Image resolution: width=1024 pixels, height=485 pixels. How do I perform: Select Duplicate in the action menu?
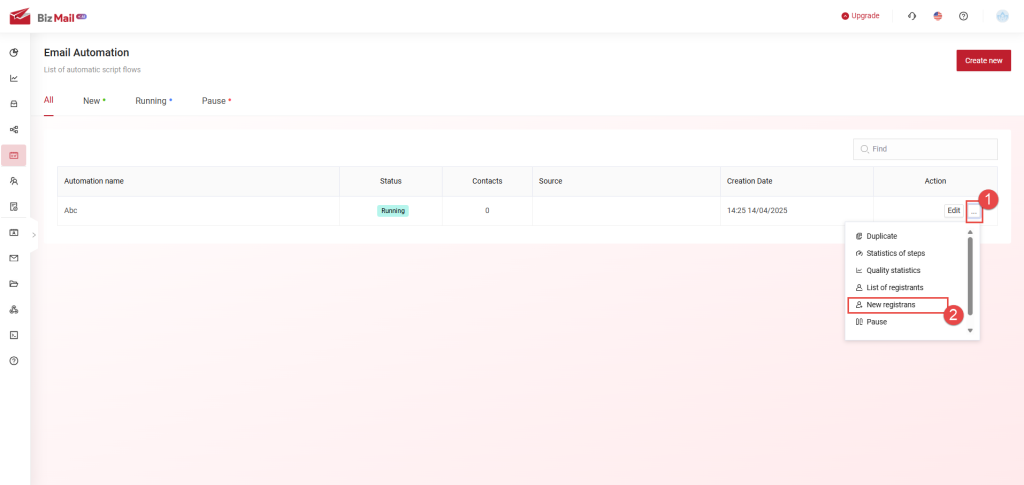tap(881, 236)
